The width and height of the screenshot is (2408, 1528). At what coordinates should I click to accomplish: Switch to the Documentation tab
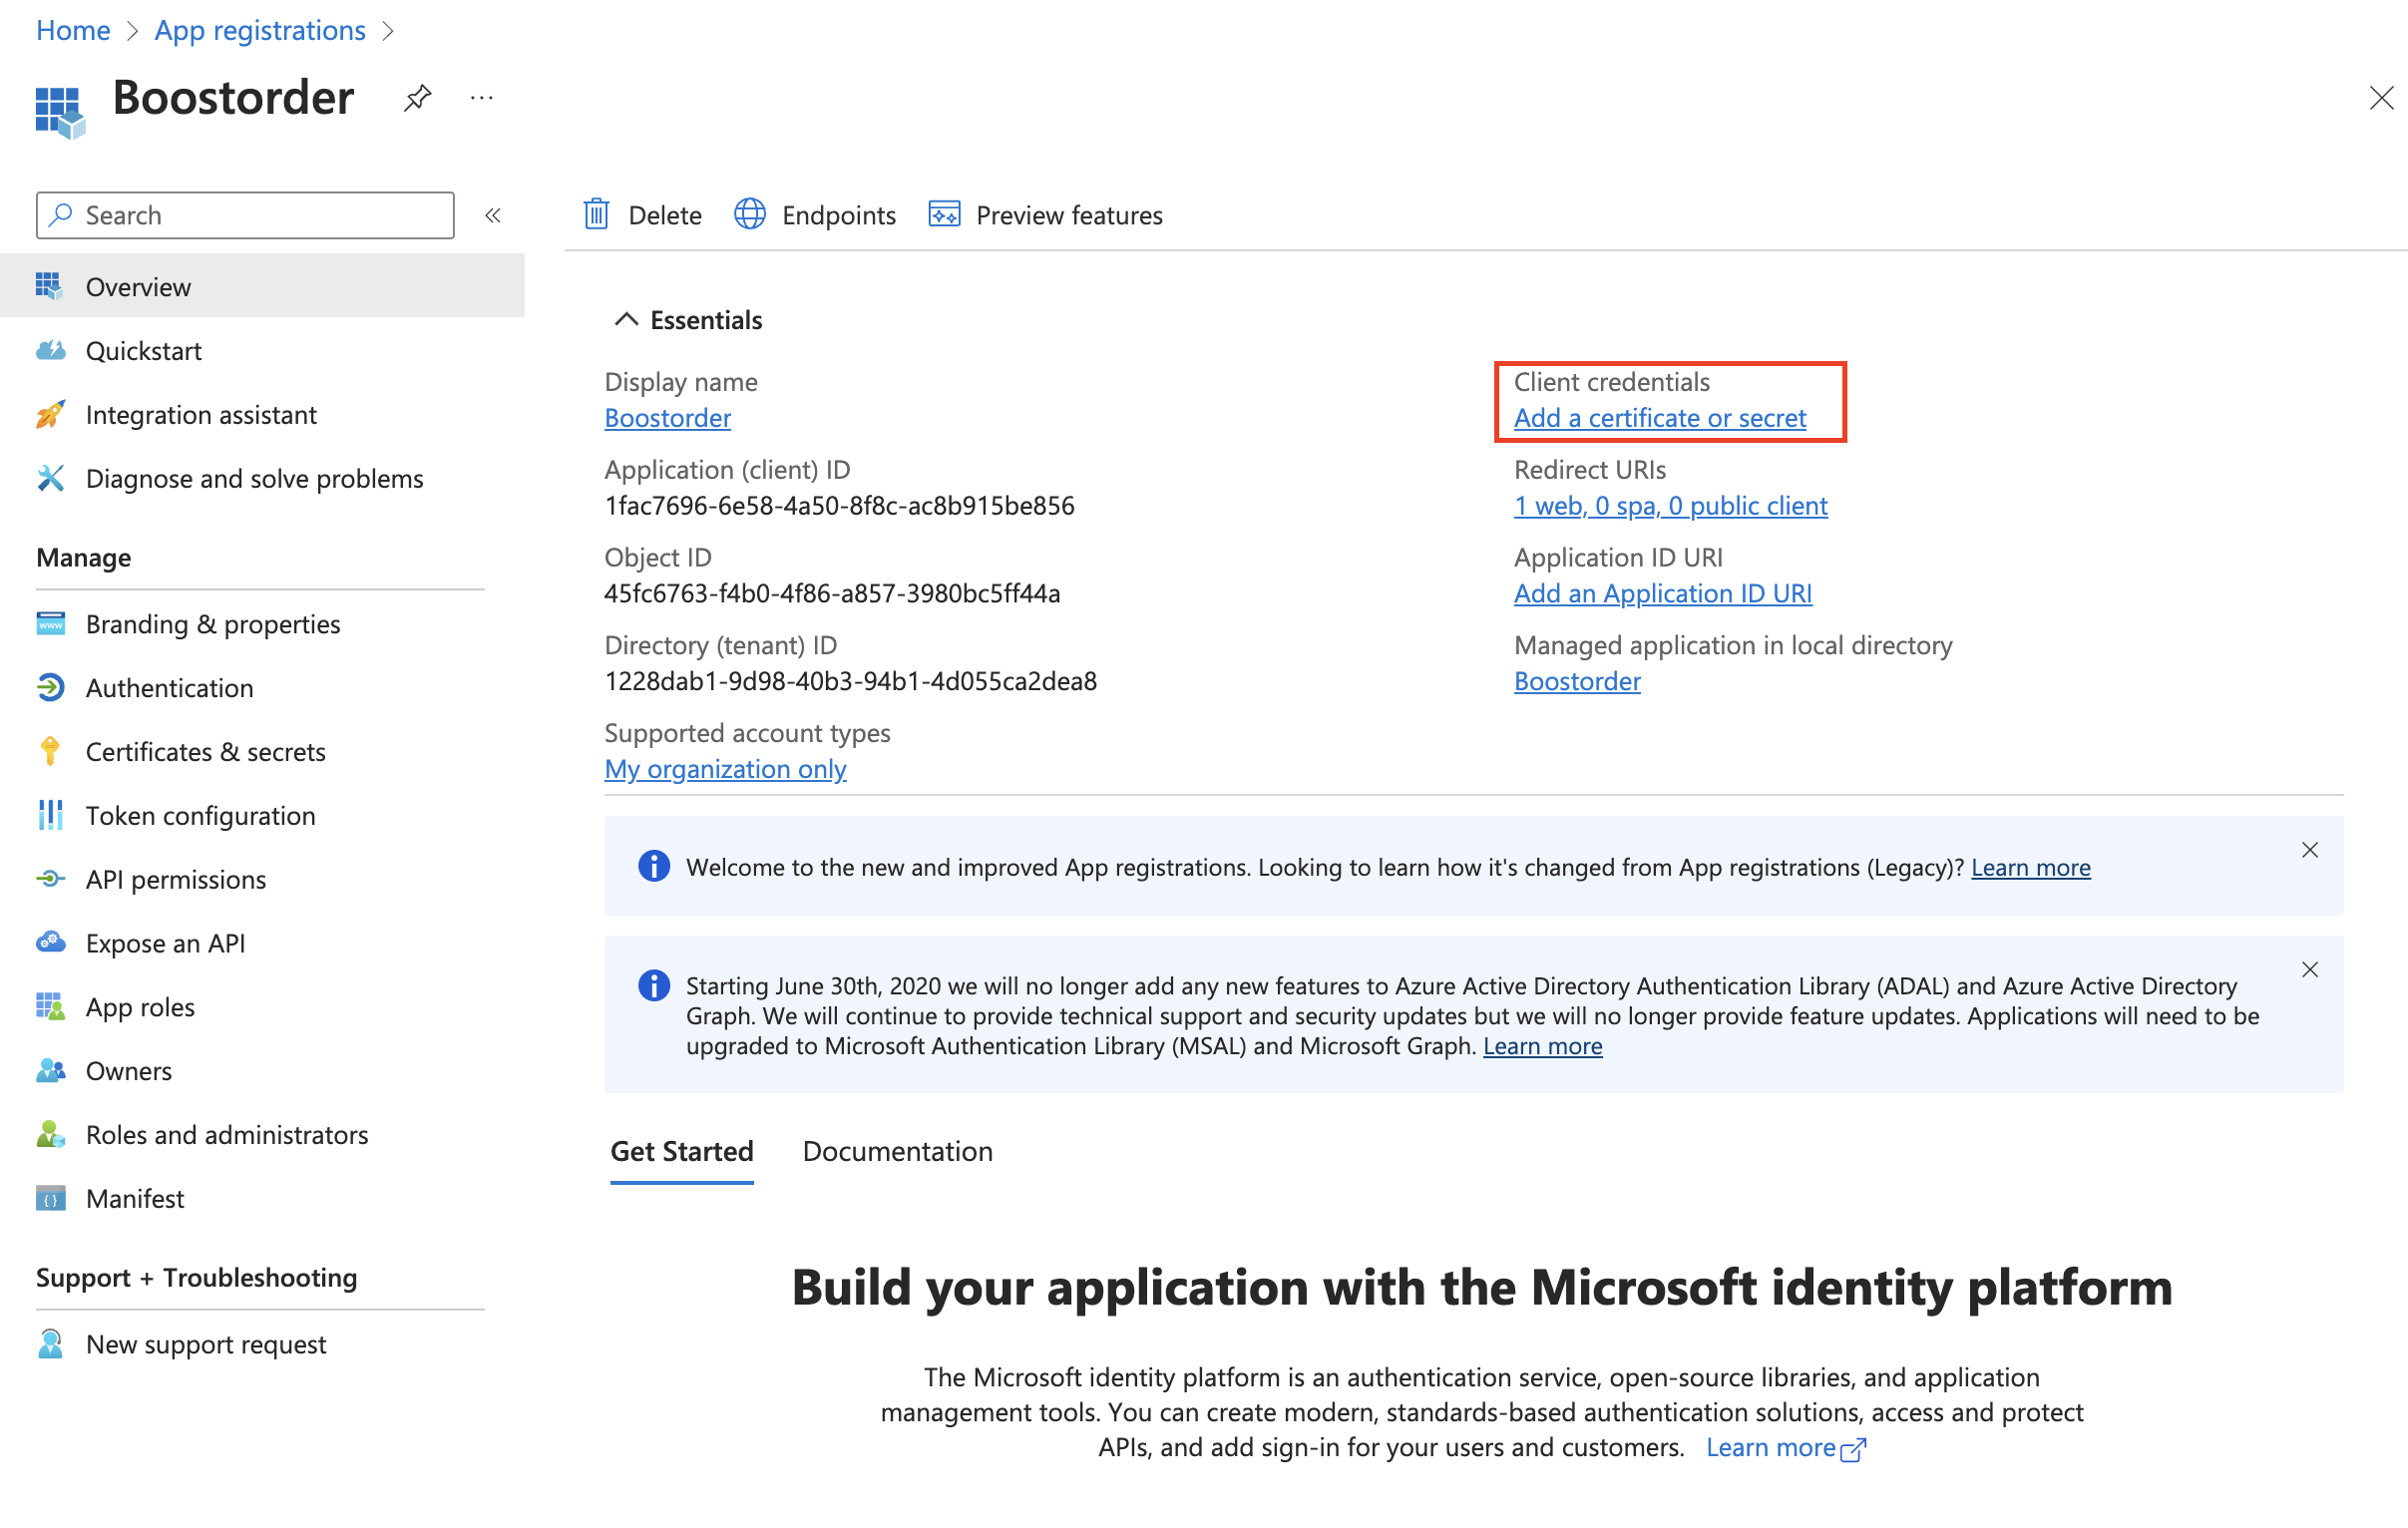pos(897,1150)
